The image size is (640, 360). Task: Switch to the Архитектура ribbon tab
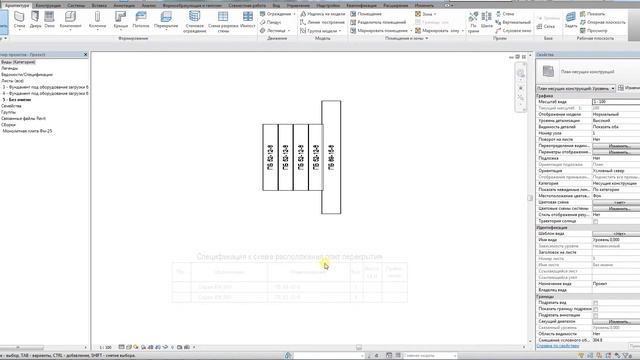(x=17, y=6)
